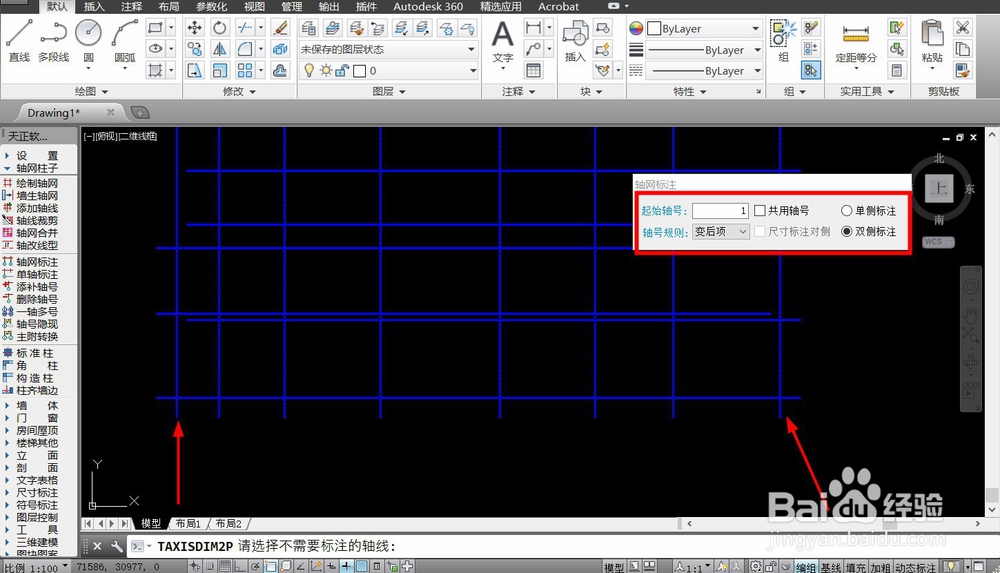This screenshot has height=573, width=1000.
Task: Toggle 加粗 in status bar
Action: tap(880, 567)
